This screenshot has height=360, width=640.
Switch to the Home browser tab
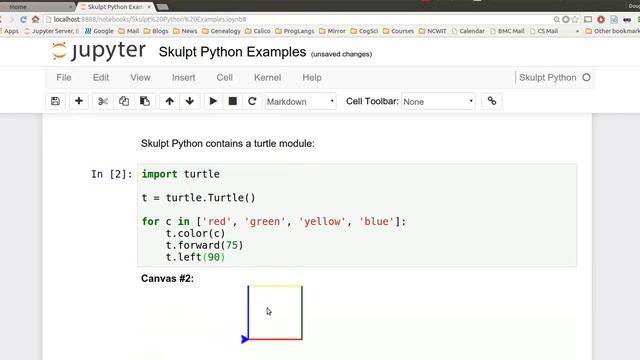point(37,7)
